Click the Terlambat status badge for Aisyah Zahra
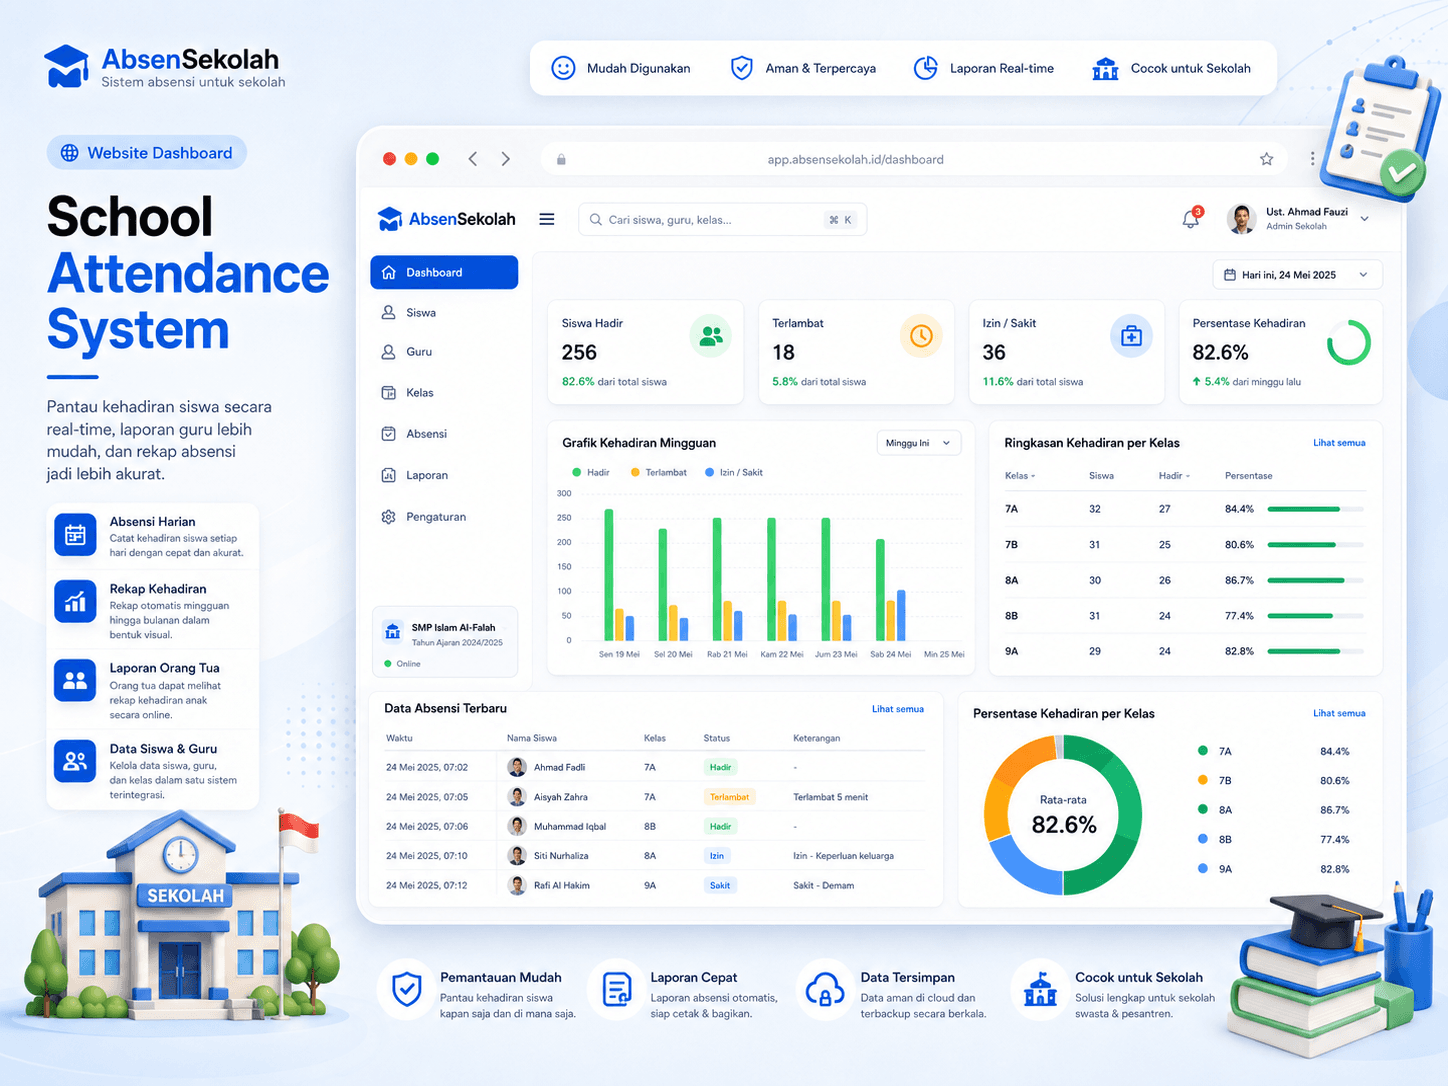 coord(729,797)
